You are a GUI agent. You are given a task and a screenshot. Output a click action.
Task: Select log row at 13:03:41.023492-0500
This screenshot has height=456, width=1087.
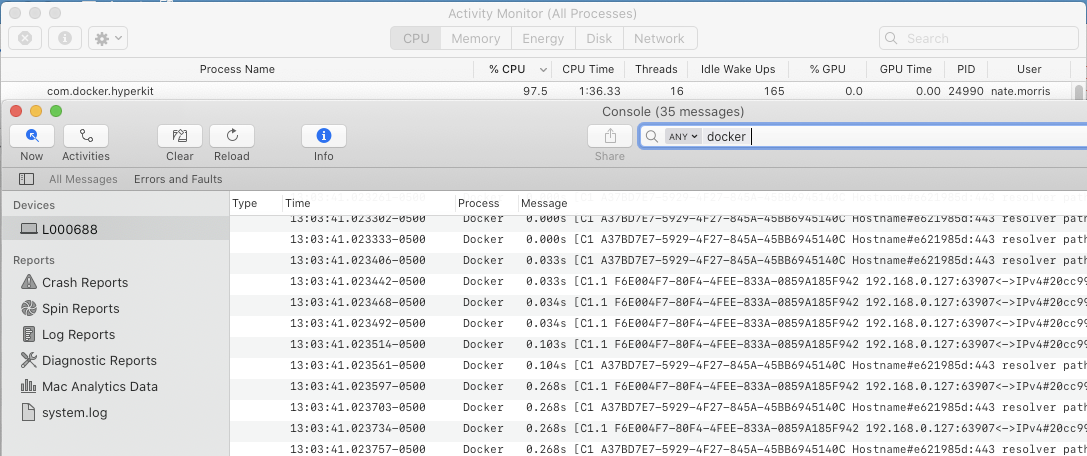pyautogui.click(x=659, y=323)
